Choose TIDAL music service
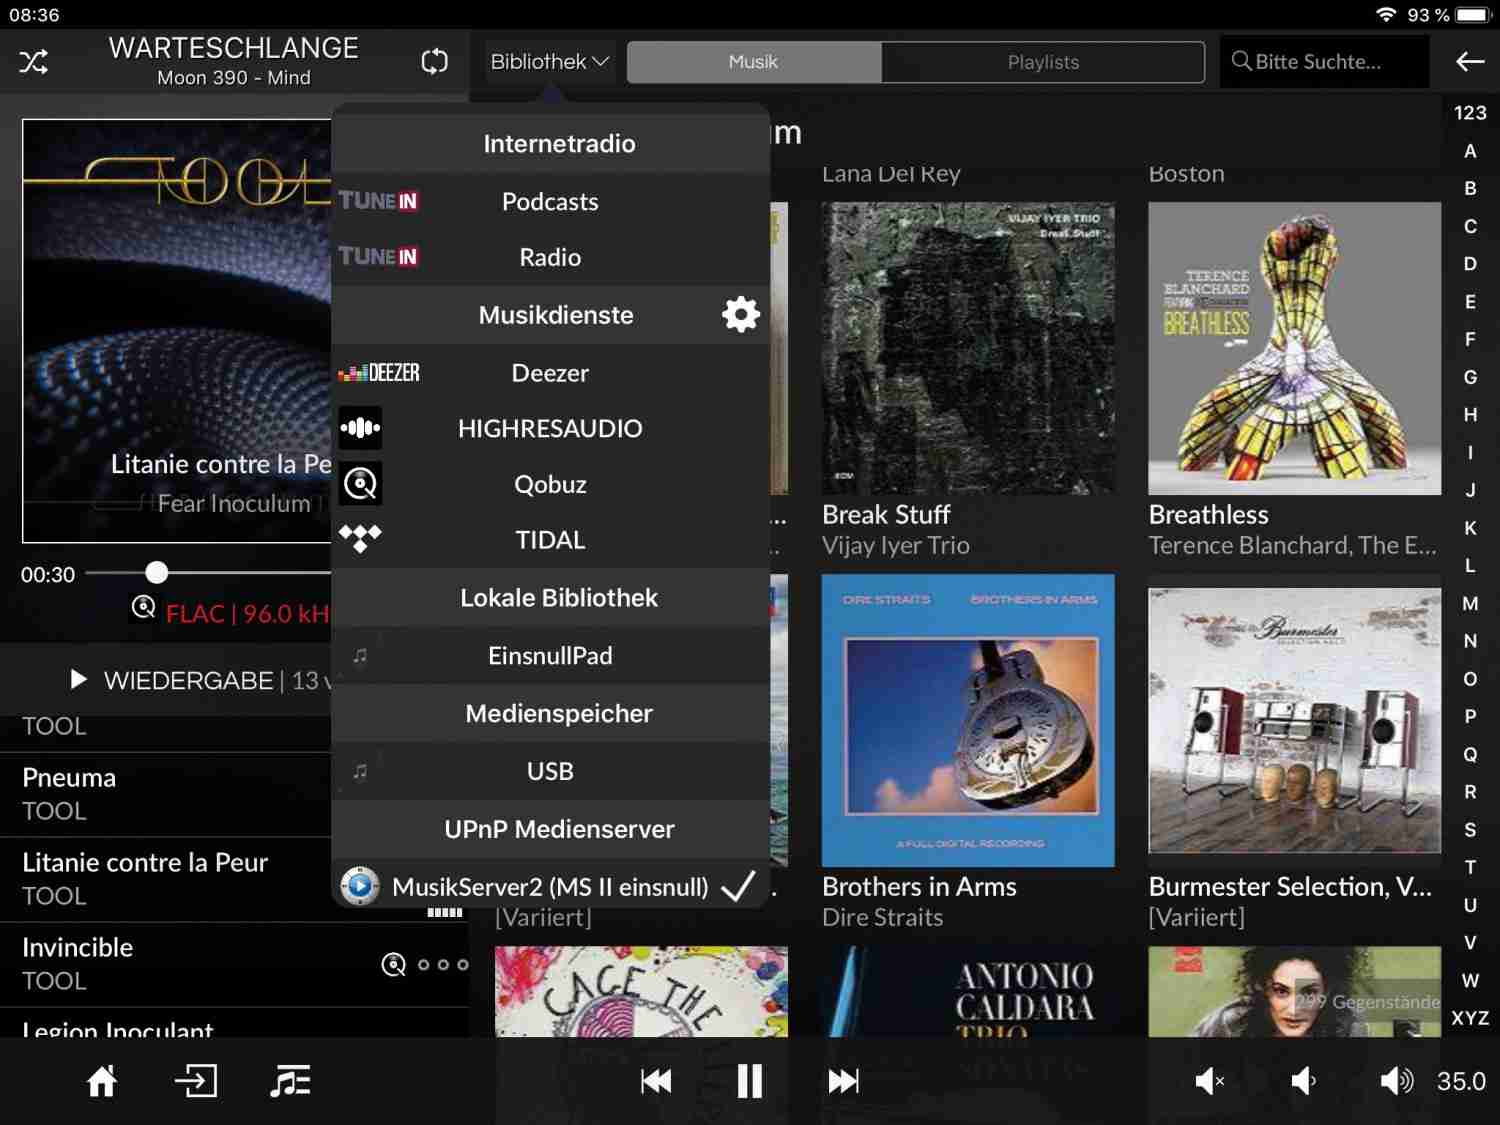Viewport: 1500px width, 1125px height. tap(550, 540)
